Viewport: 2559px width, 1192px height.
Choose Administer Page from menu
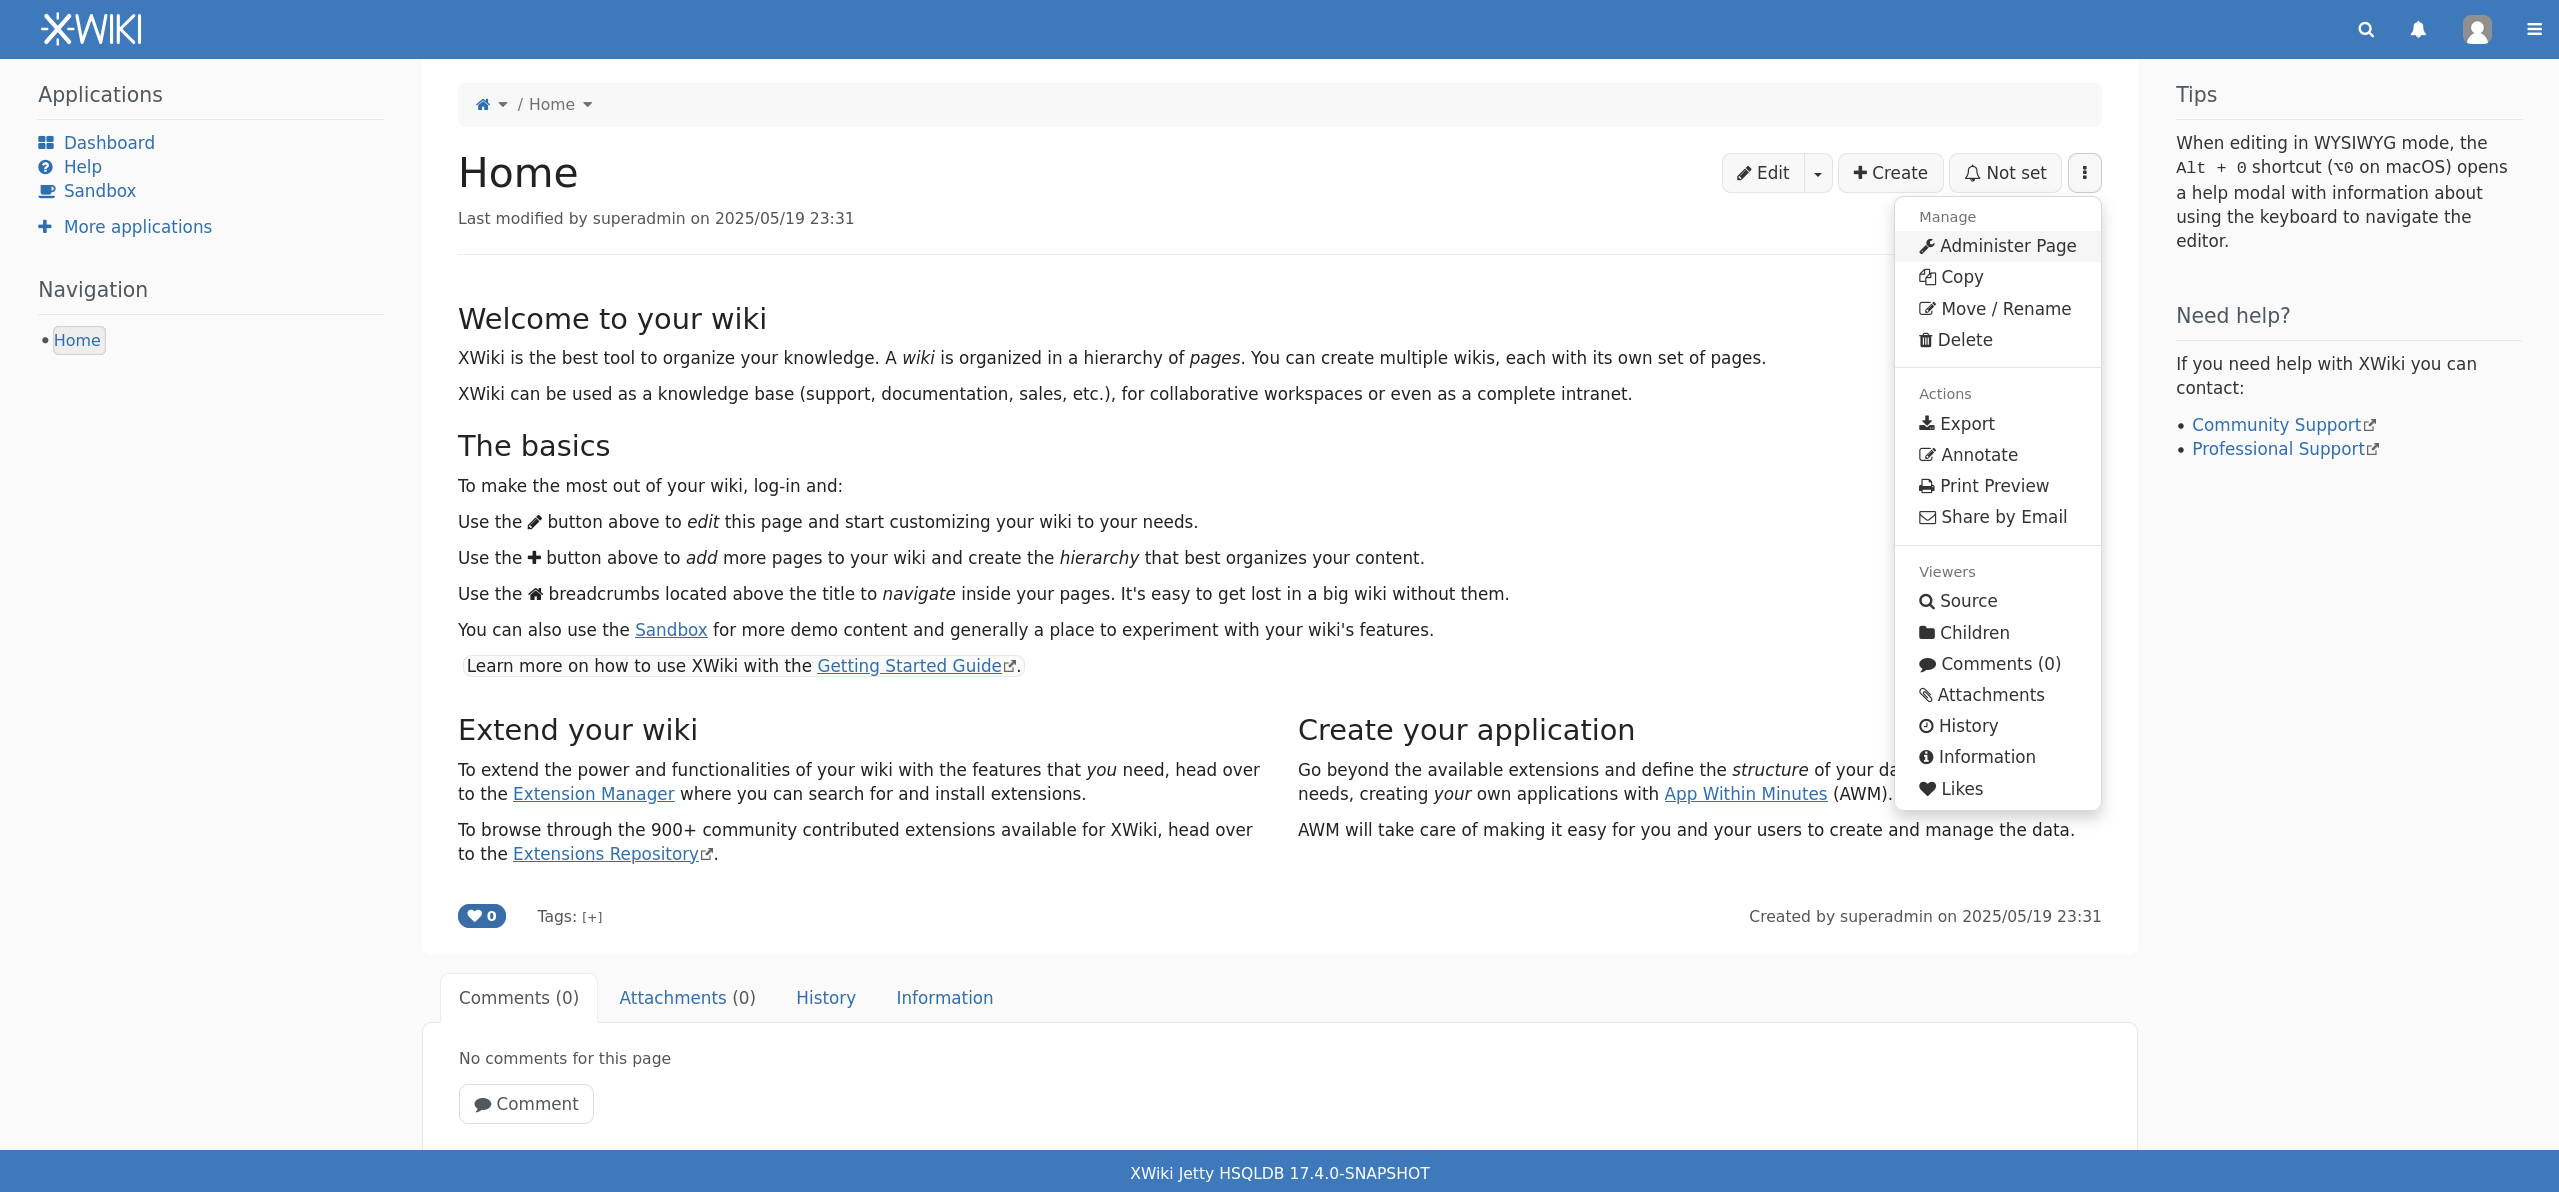click(x=1997, y=246)
